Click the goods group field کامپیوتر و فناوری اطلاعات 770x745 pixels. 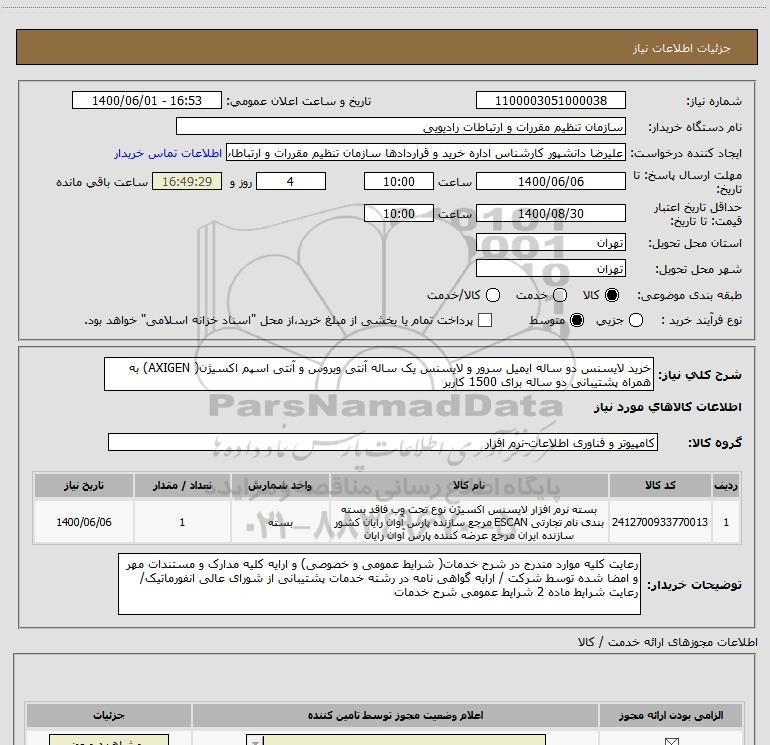tap(383, 442)
